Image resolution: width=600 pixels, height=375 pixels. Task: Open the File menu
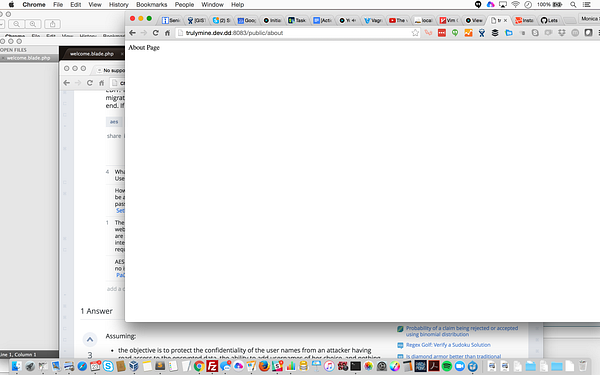coord(58,5)
